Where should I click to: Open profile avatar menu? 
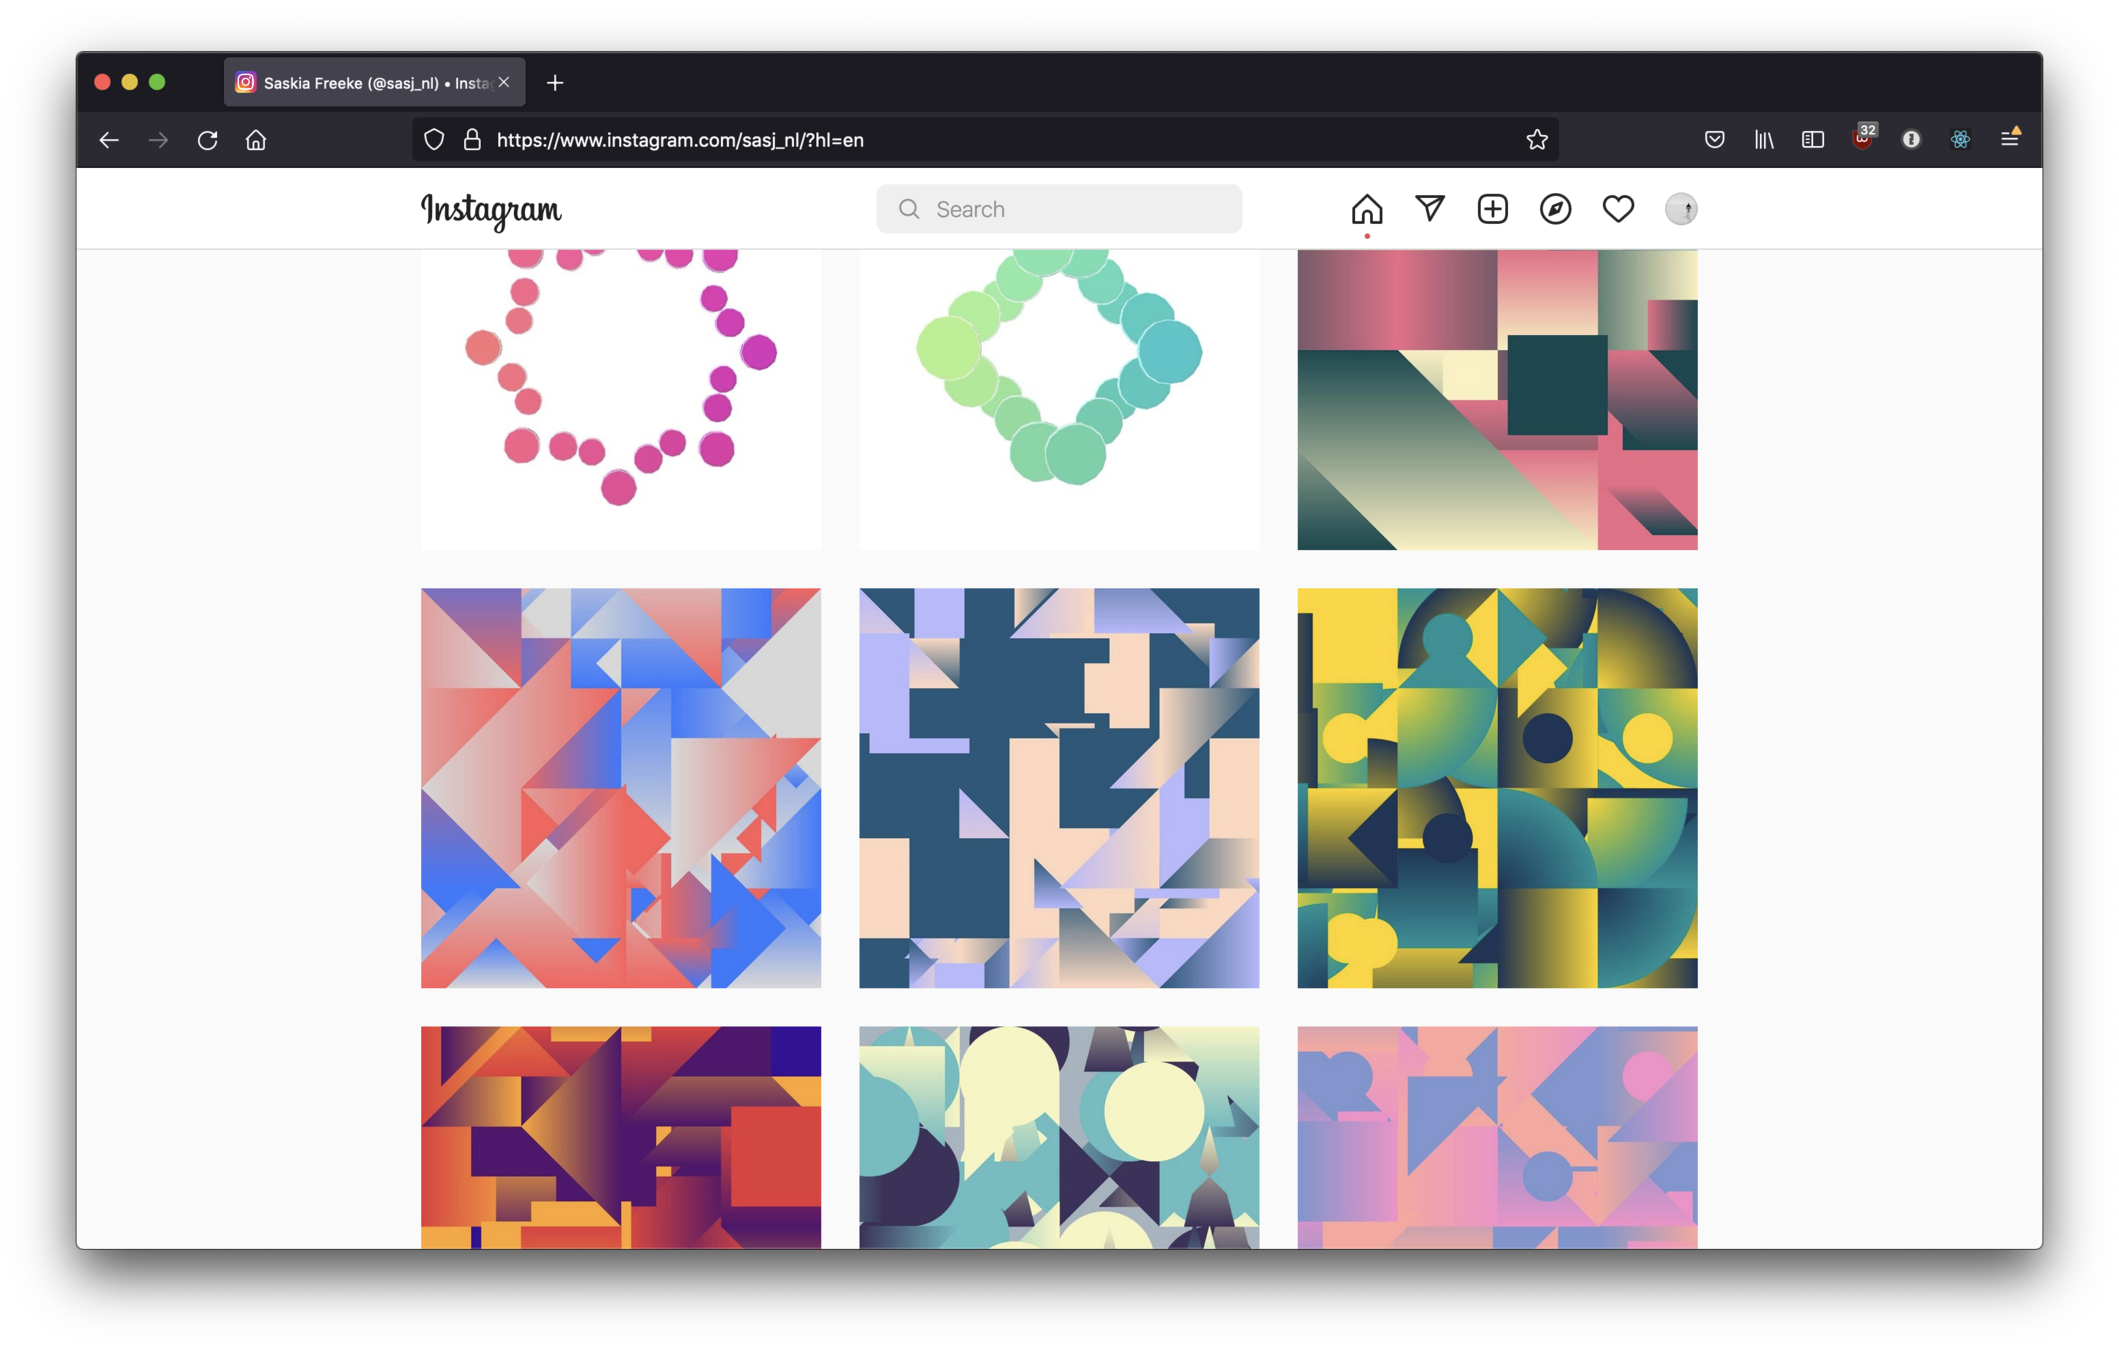(1680, 209)
